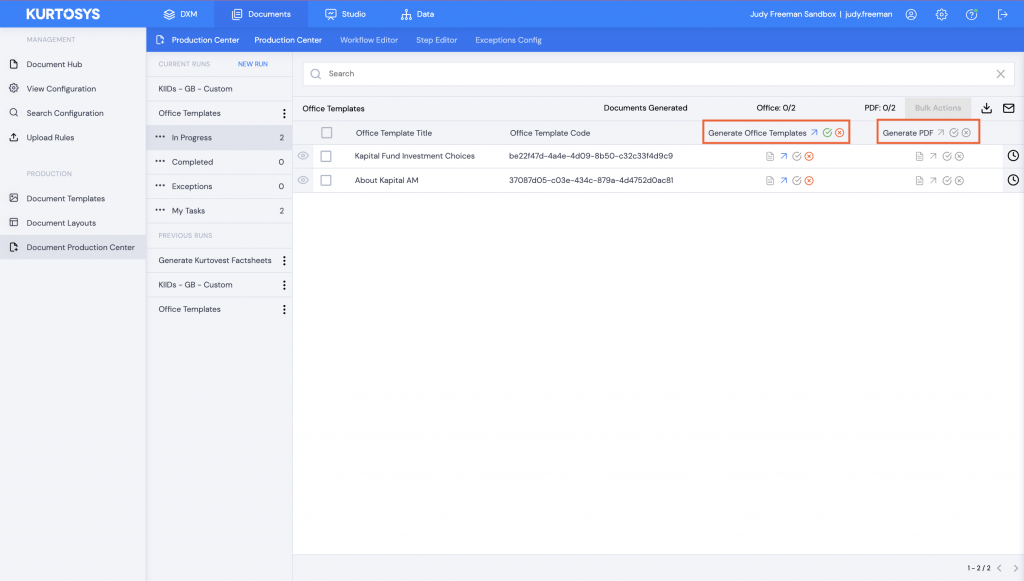Click the arrow icon in Generate PDF header
This screenshot has height=581, width=1024.
point(941,133)
